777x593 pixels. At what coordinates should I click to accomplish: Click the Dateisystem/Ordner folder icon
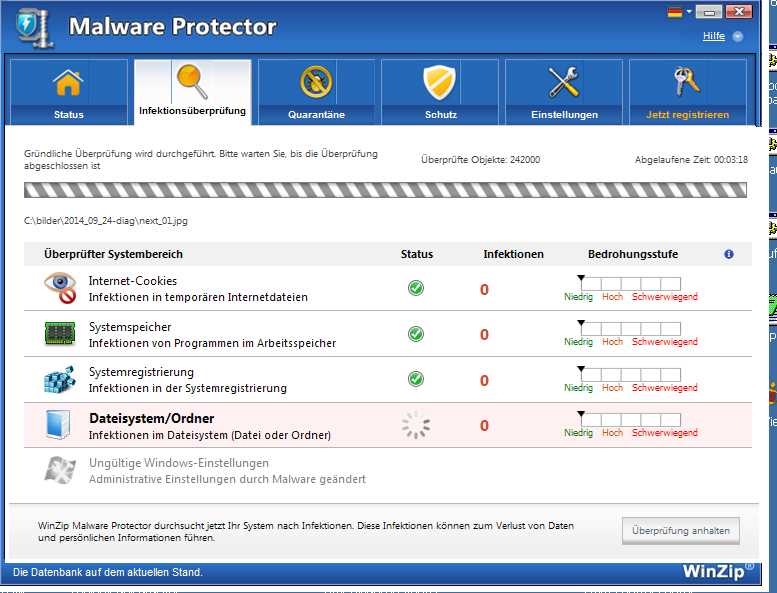(58, 425)
